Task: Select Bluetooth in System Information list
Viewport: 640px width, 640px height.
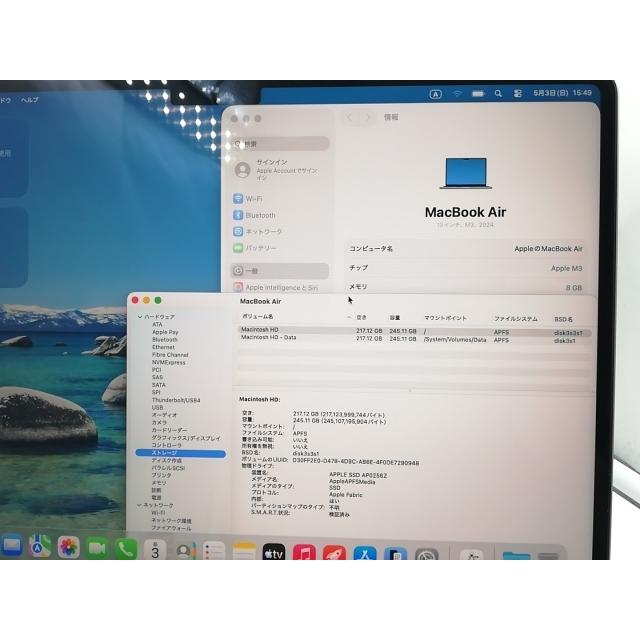Action: click(164, 340)
